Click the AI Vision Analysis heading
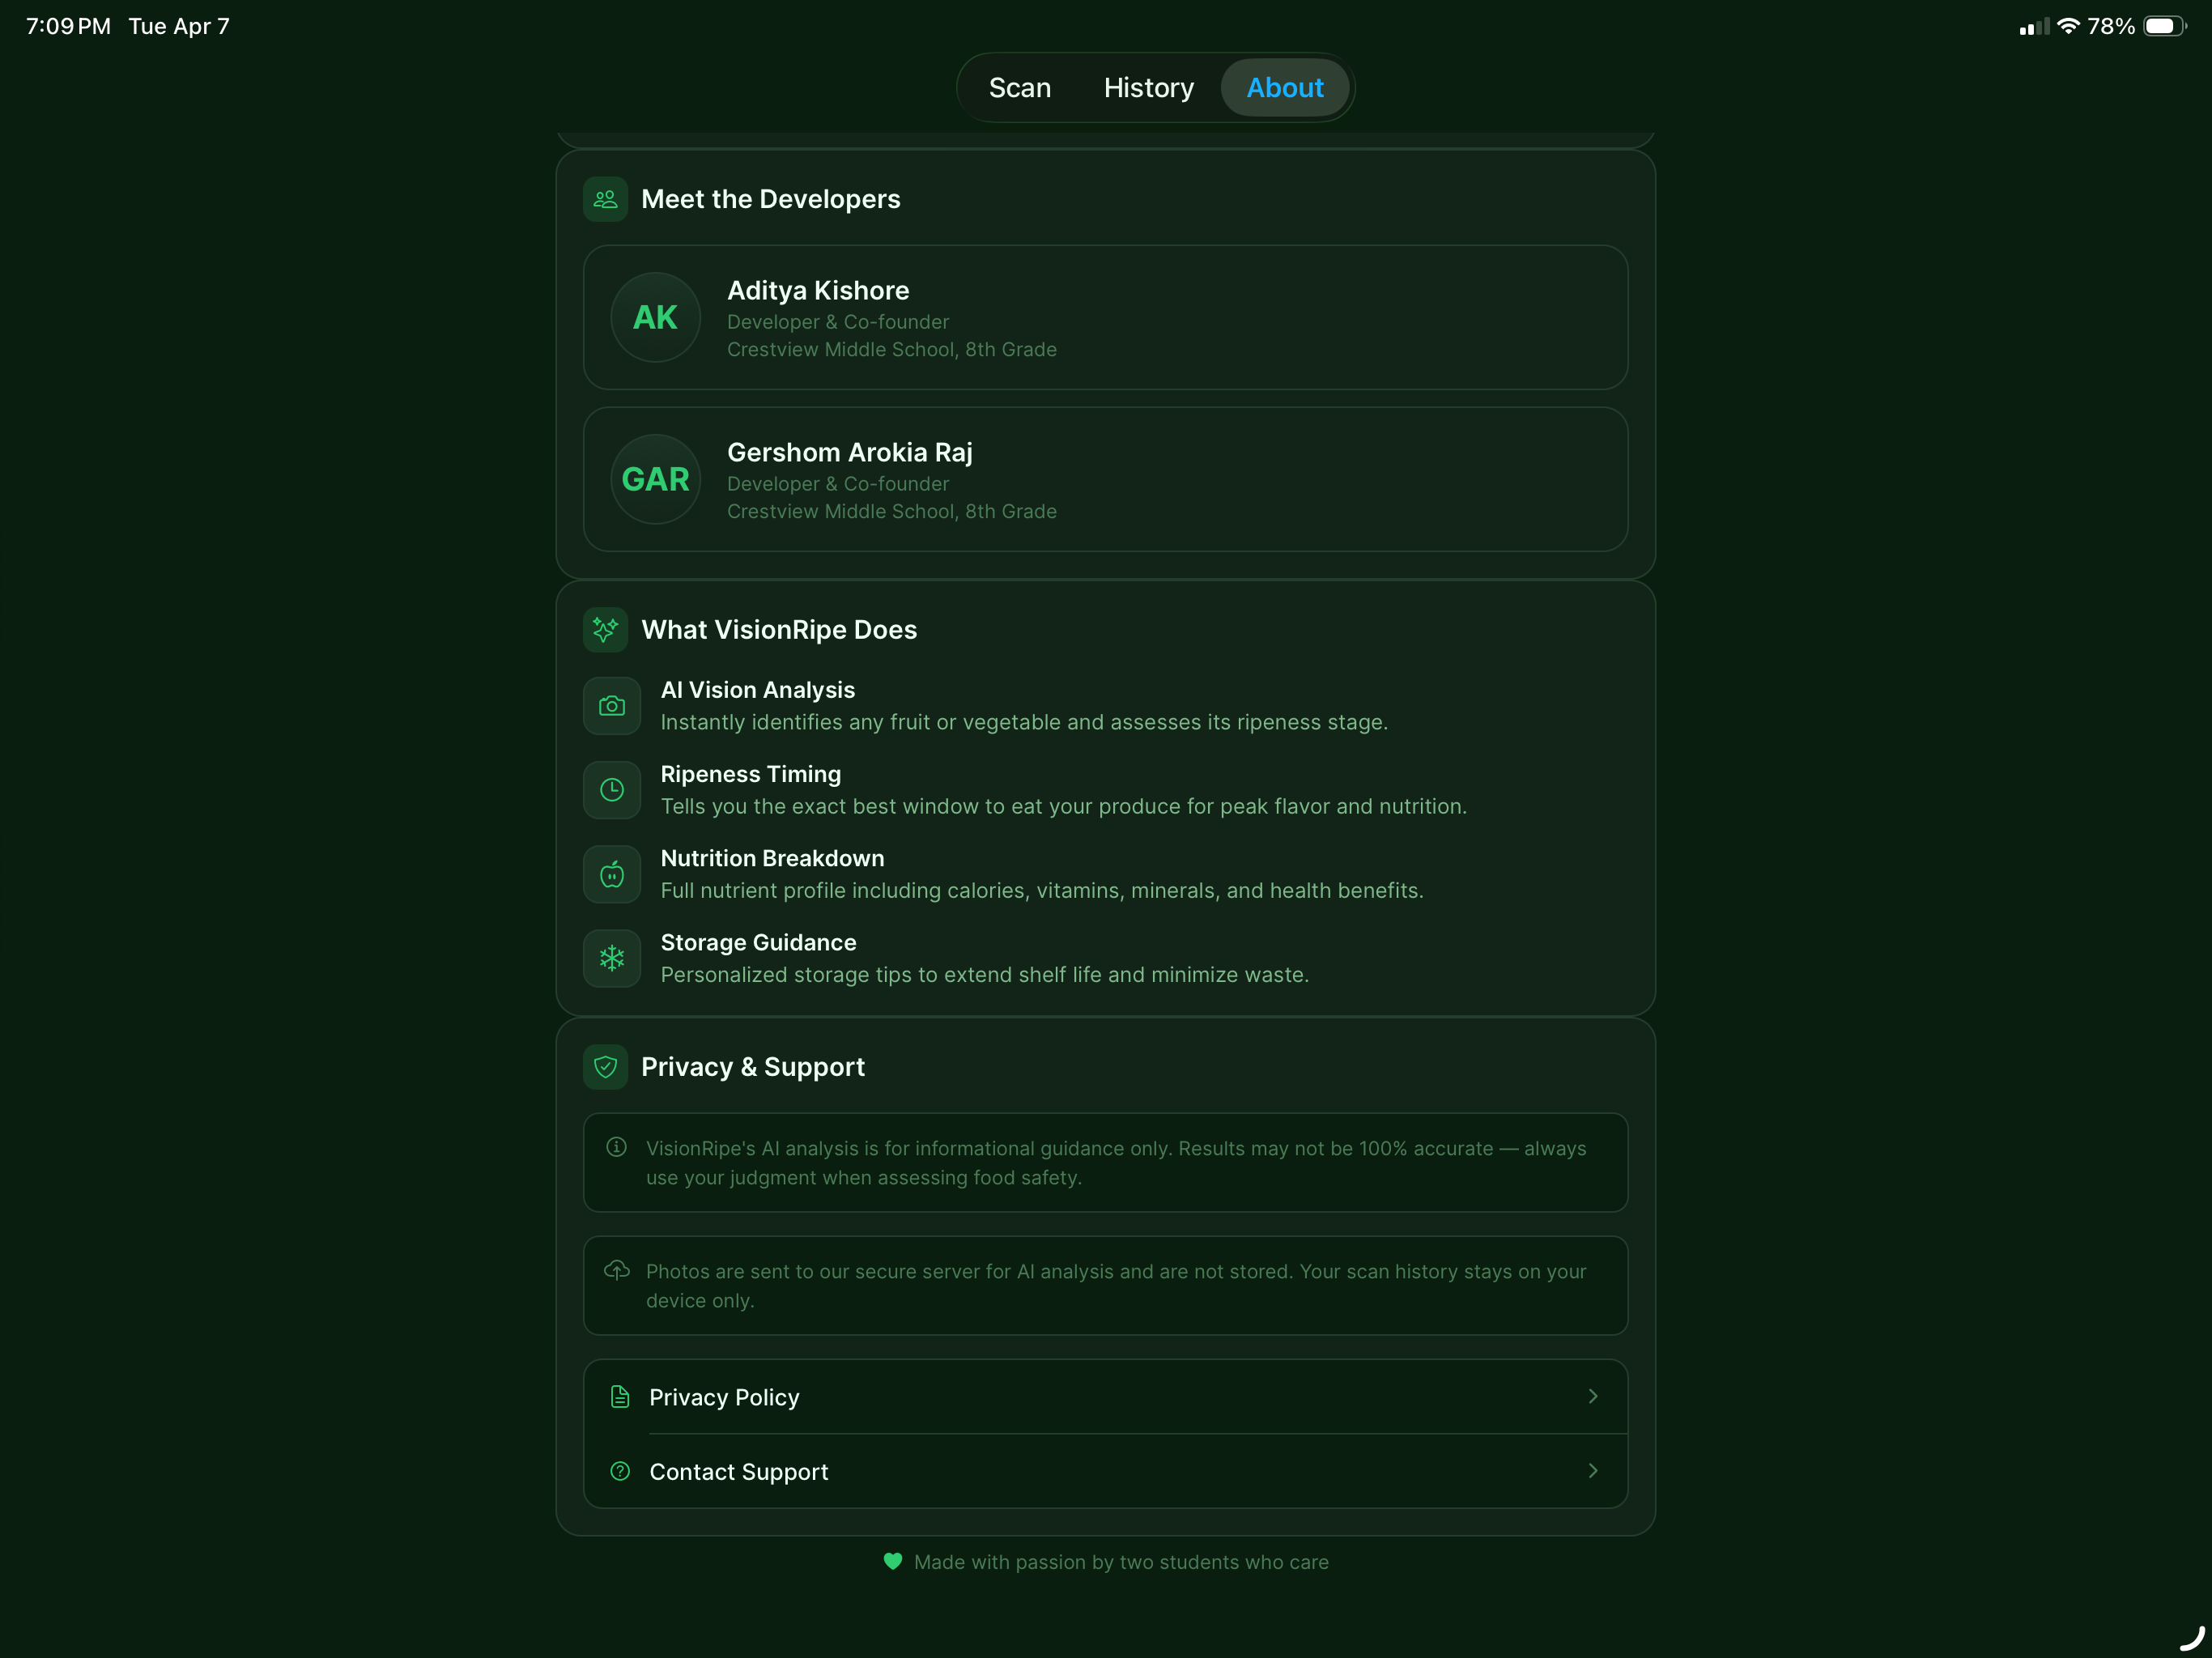2212x1658 pixels. pyautogui.click(x=757, y=690)
